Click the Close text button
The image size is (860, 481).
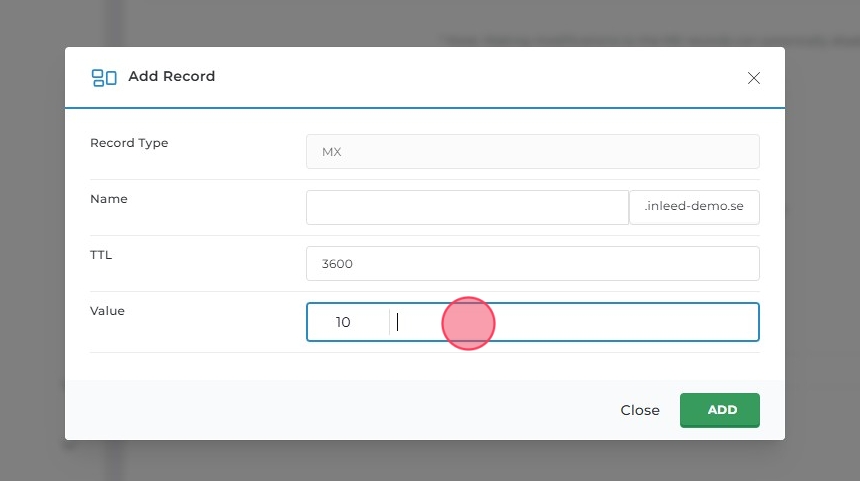click(x=639, y=410)
